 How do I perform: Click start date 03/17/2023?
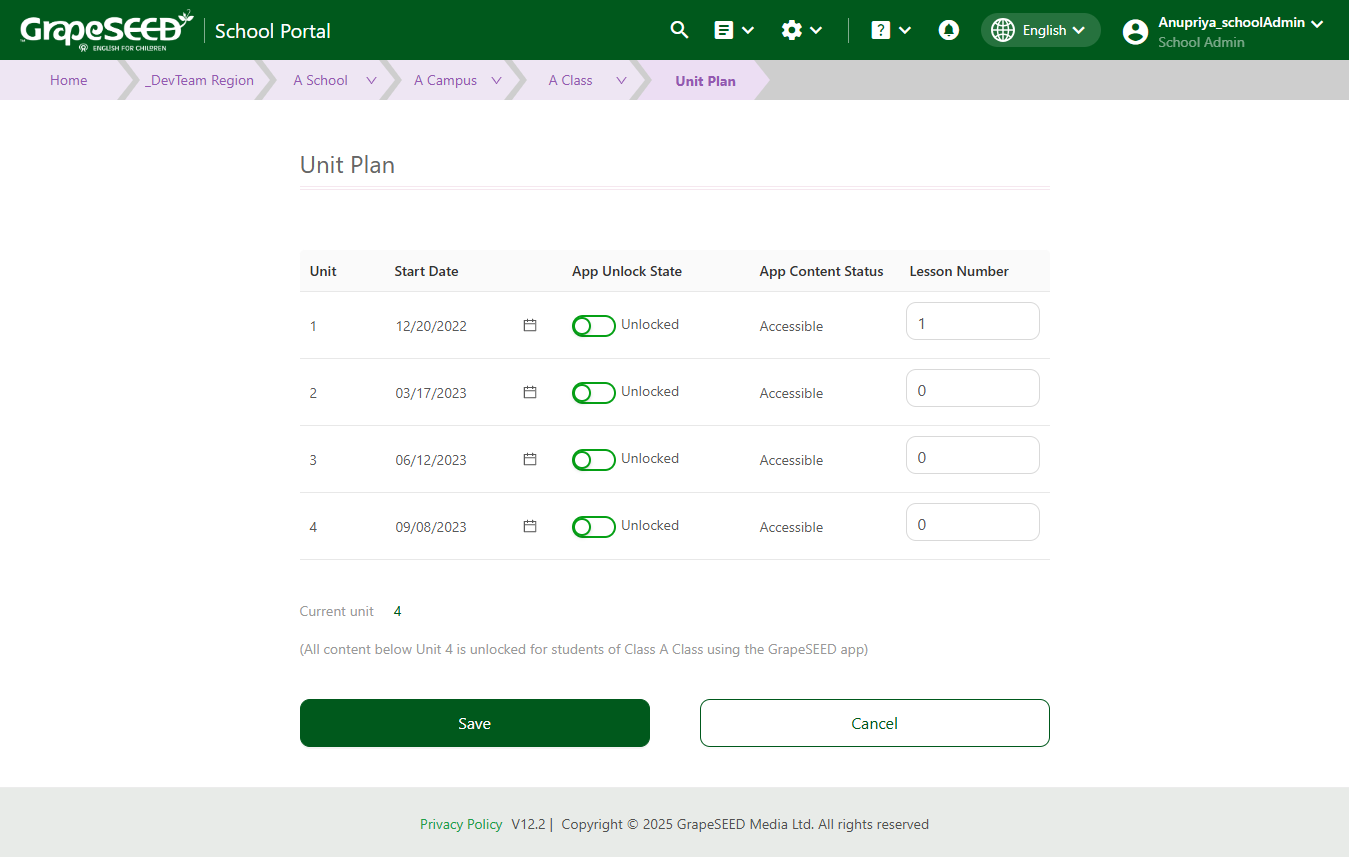pyautogui.click(x=431, y=393)
